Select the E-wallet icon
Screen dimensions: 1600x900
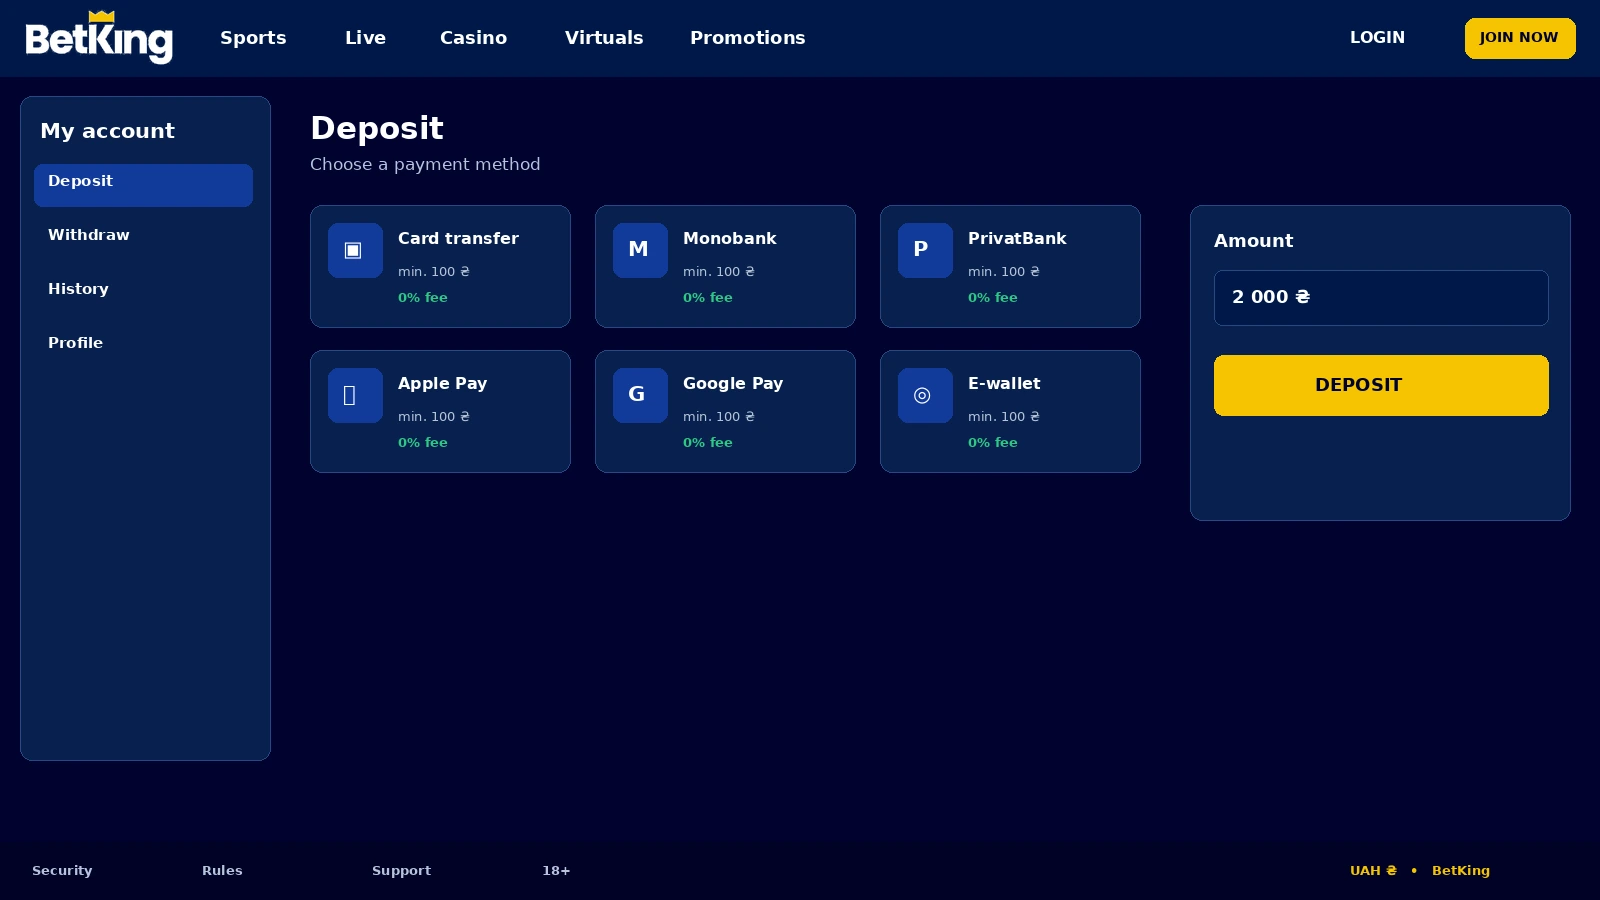[925, 395]
